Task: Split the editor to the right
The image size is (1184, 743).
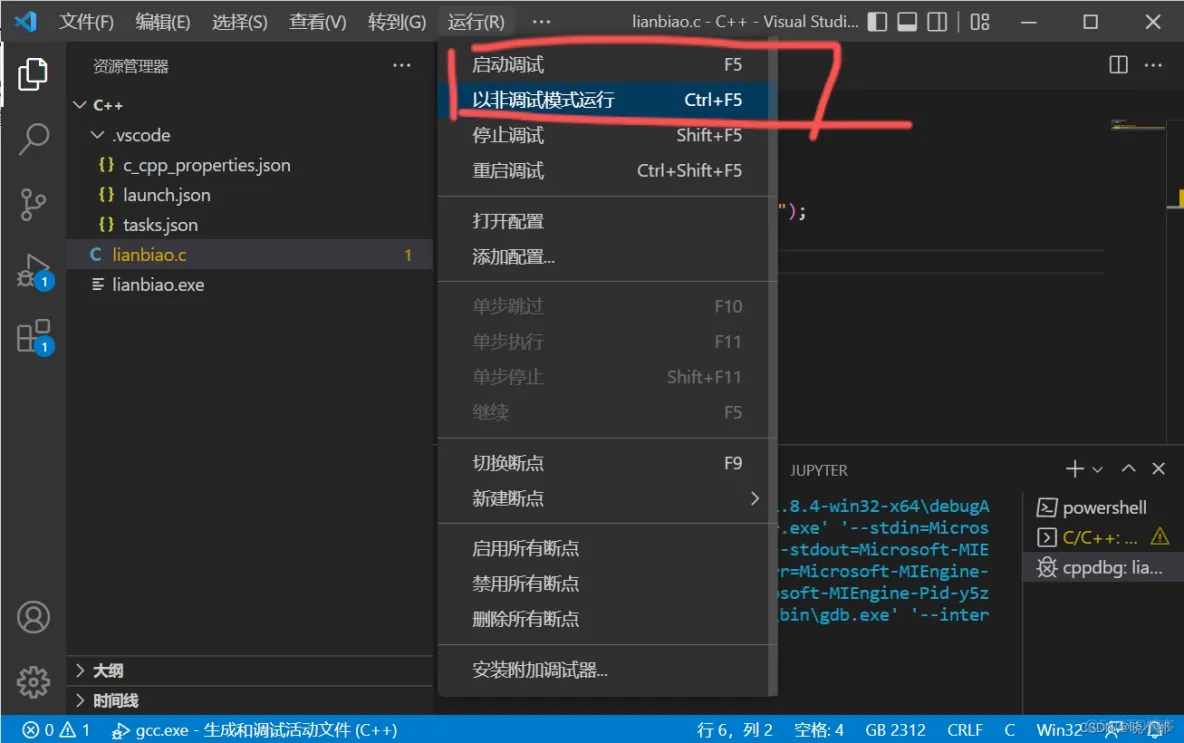Action: (1118, 65)
